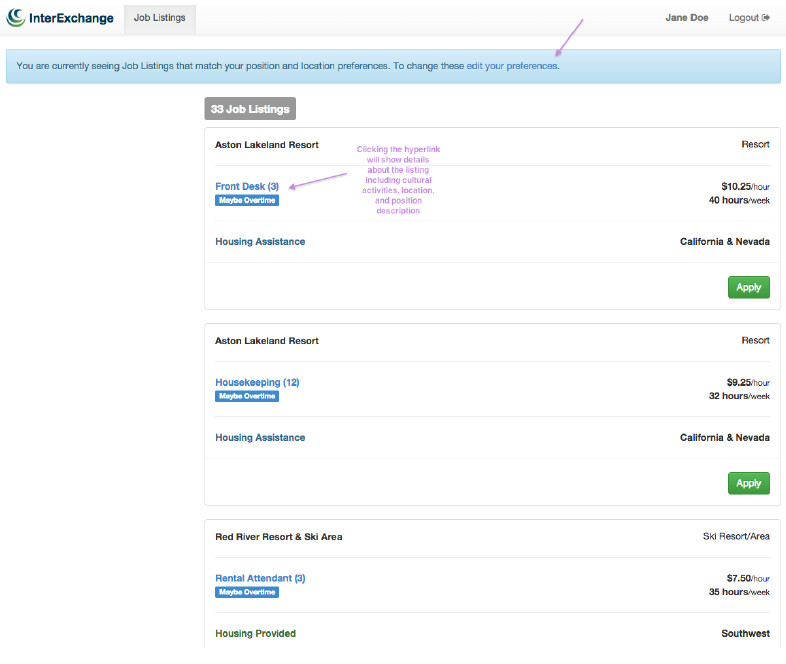Follow the 'edit your preferences' link
786x664 pixels.
[512, 66]
